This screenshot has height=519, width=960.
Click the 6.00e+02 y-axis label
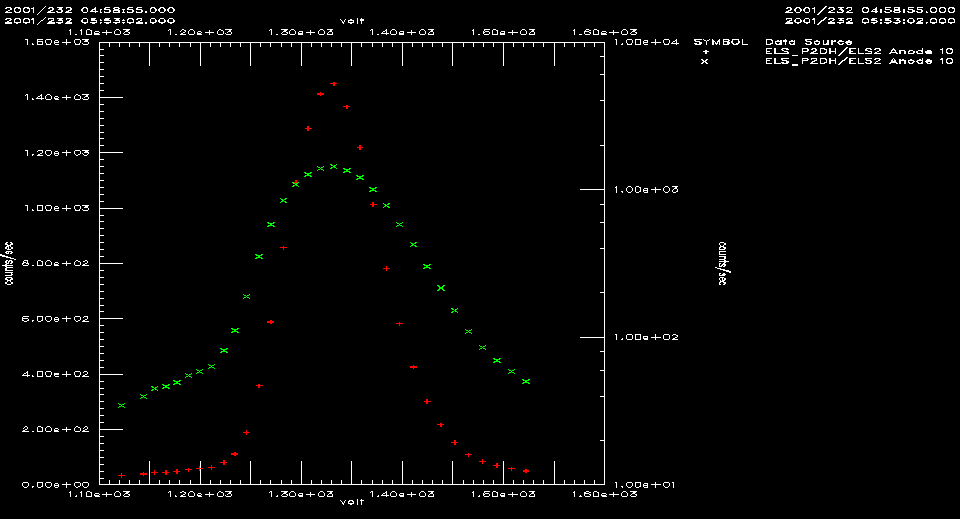56,319
